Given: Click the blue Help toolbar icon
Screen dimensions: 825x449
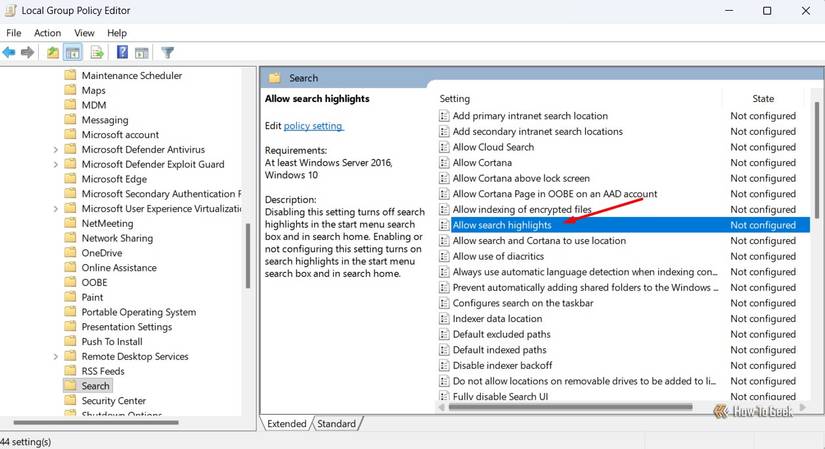Looking at the screenshot, I should click(x=122, y=52).
